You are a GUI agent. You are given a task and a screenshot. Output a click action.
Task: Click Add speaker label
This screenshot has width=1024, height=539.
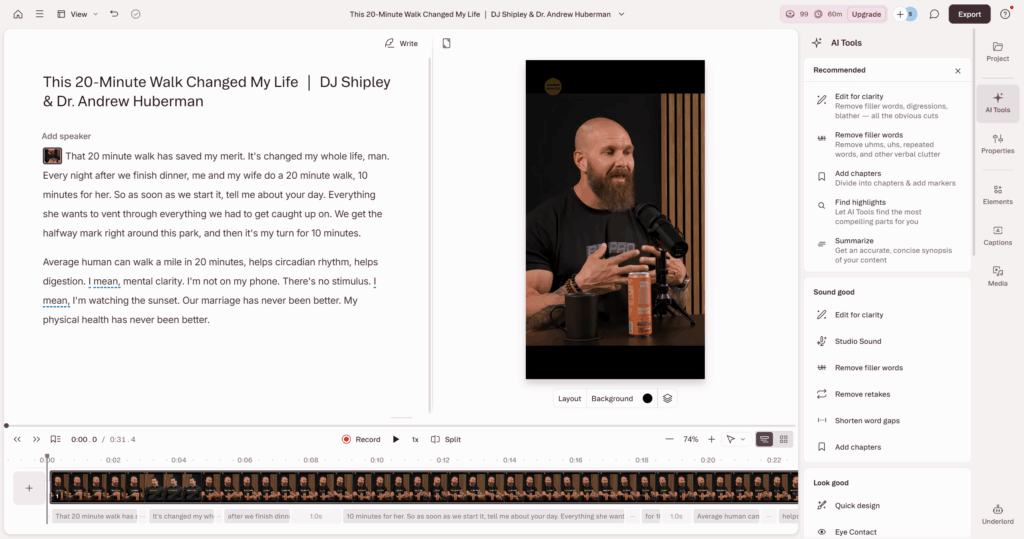click(66, 136)
